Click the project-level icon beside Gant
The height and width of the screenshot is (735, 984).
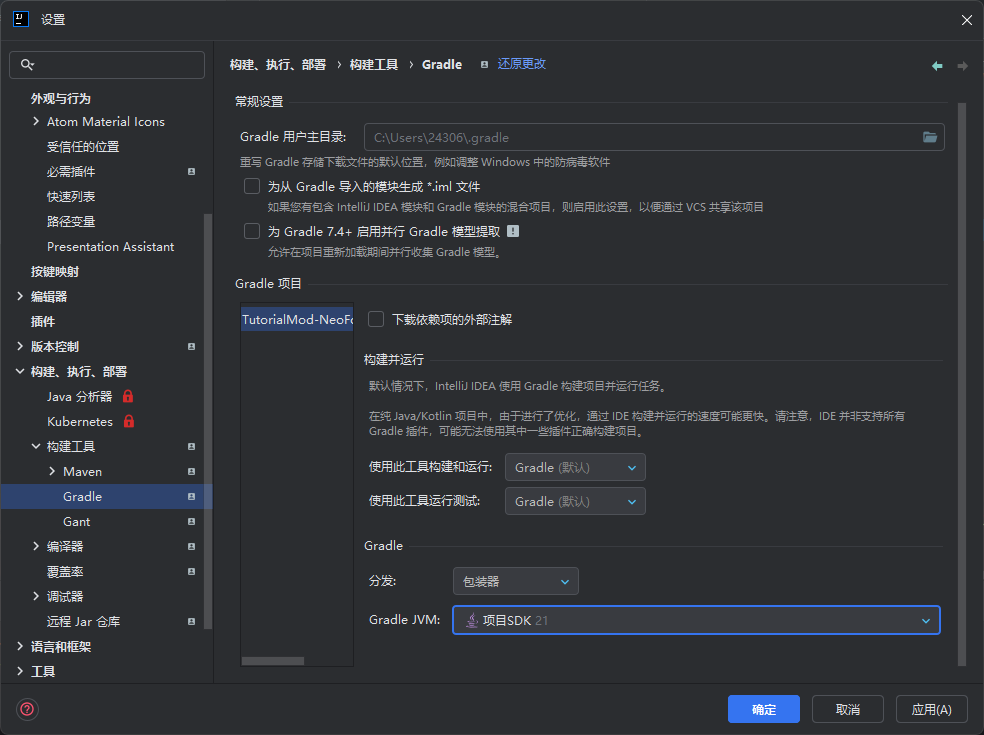pos(191,522)
